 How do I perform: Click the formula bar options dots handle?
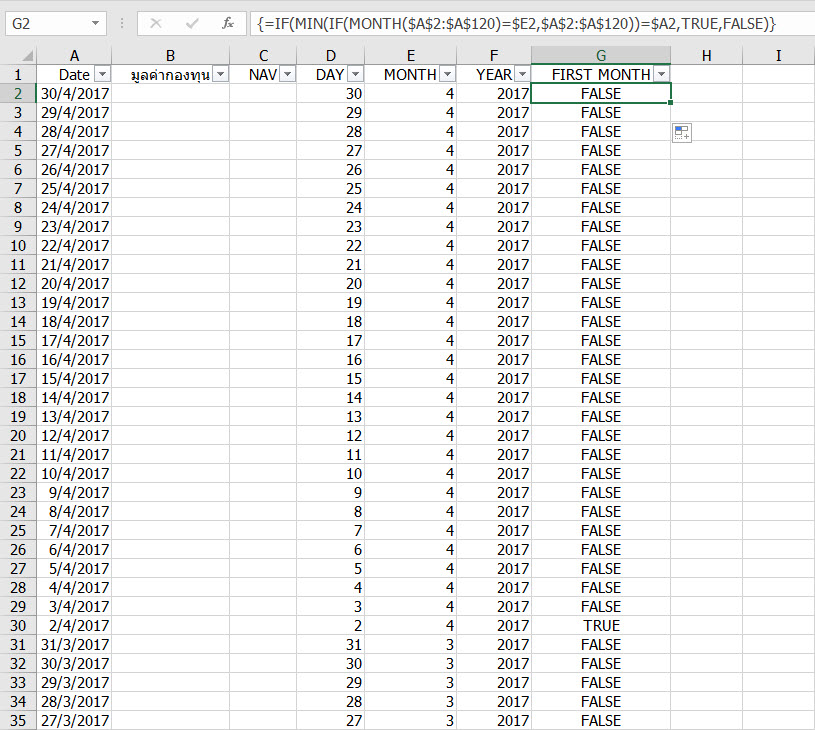point(122,23)
